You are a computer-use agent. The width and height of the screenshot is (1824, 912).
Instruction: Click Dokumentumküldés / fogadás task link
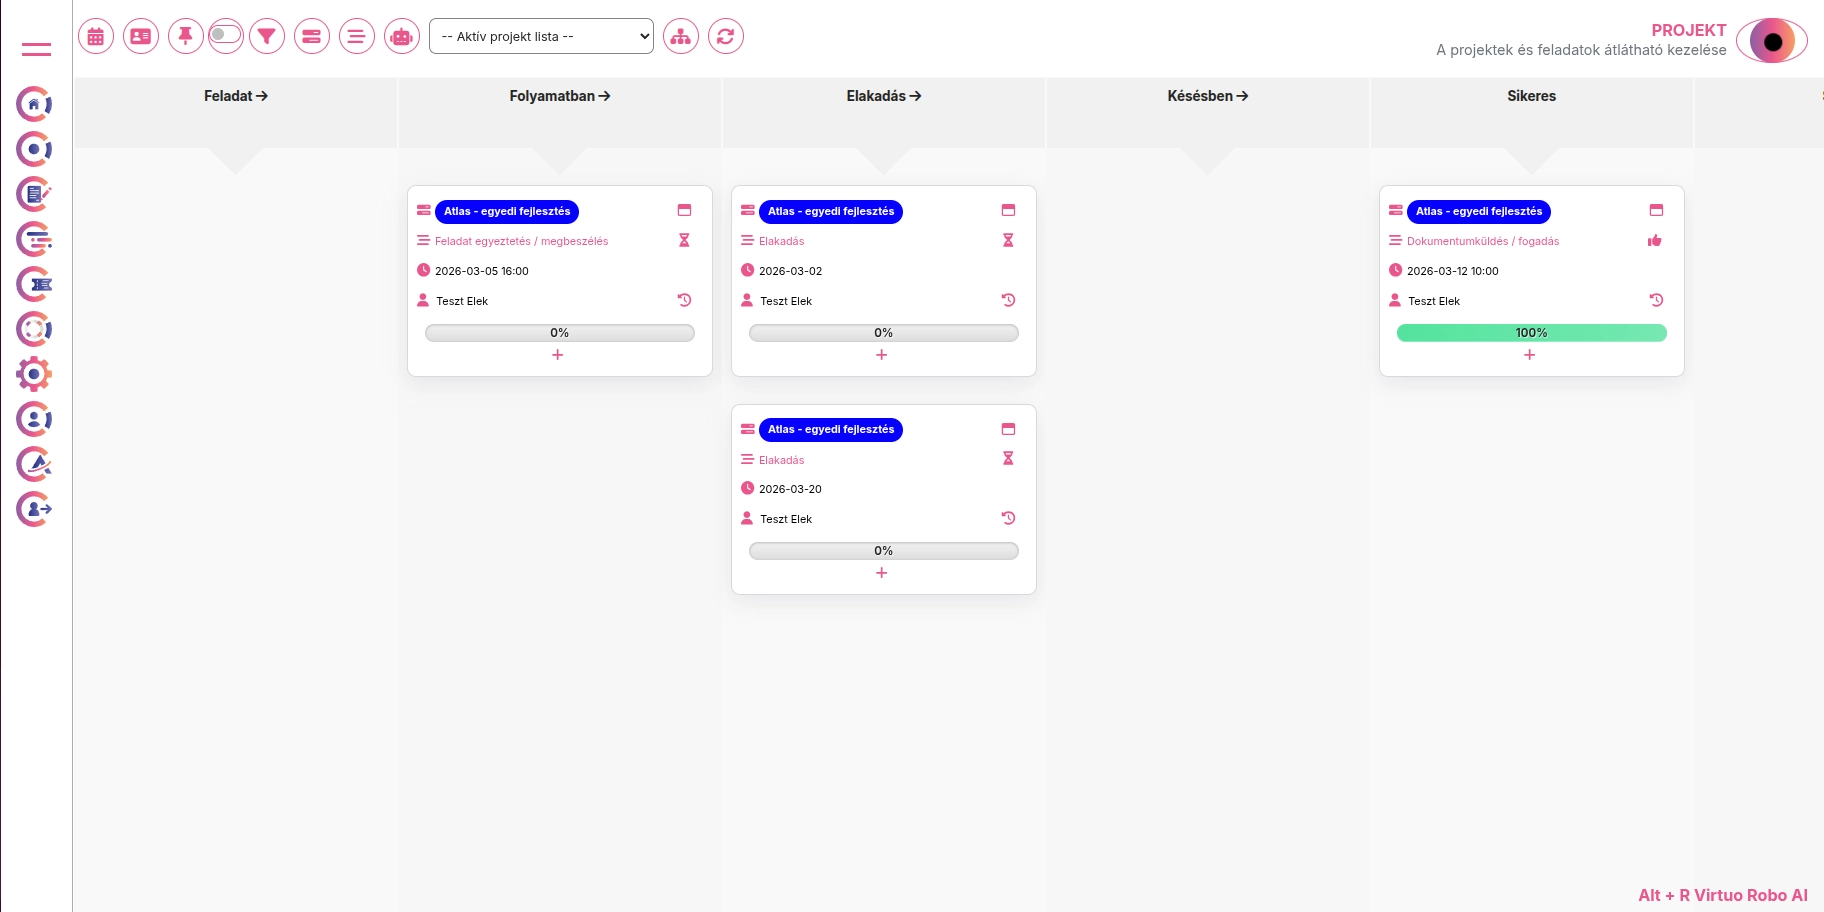pyautogui.click(x=1483, y=241)
